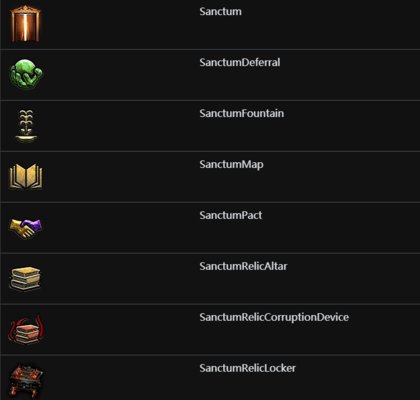Select the SanctumRelicAltar stacked books icon
This screenshot has height=400, width=420.
click(x=26, y=278)
